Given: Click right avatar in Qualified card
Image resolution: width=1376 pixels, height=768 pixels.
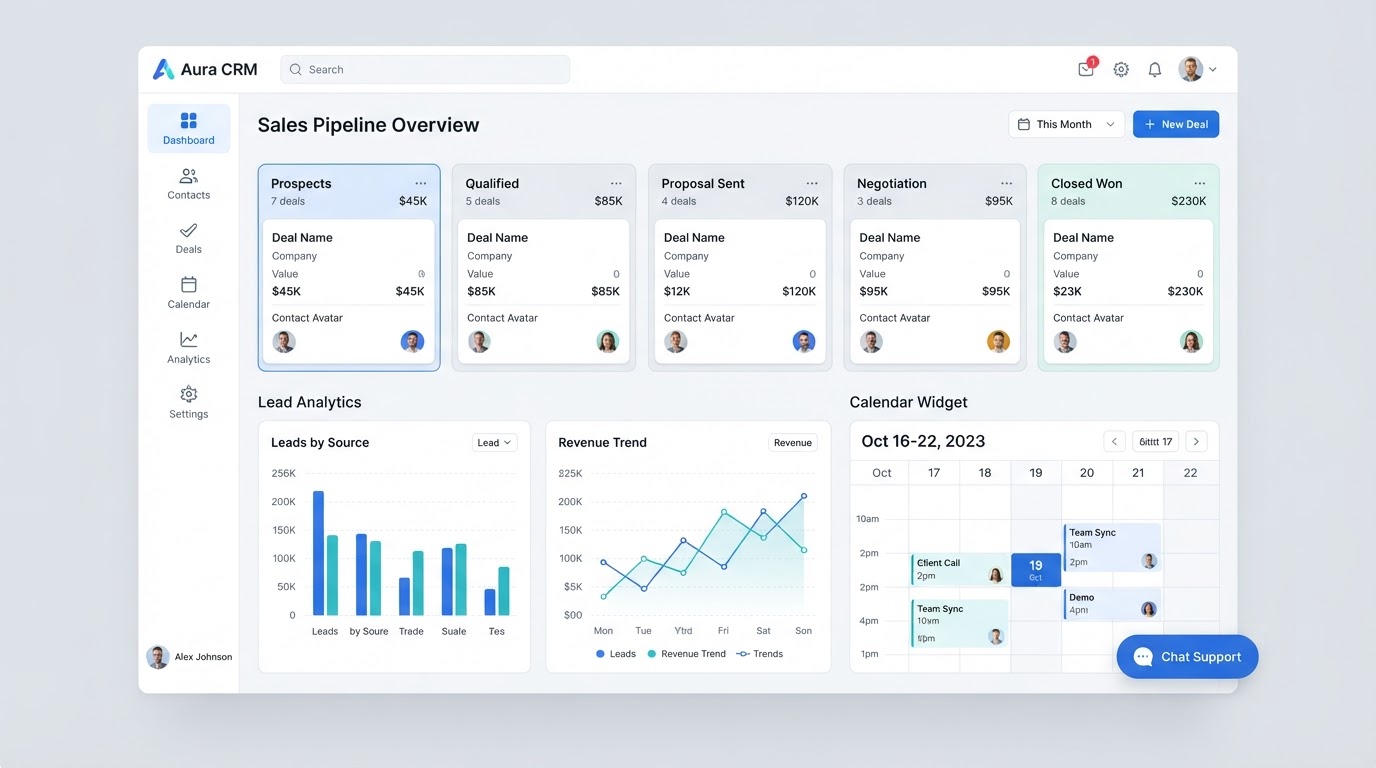Looking at the screenshot, I should click(x=608, y=342).
